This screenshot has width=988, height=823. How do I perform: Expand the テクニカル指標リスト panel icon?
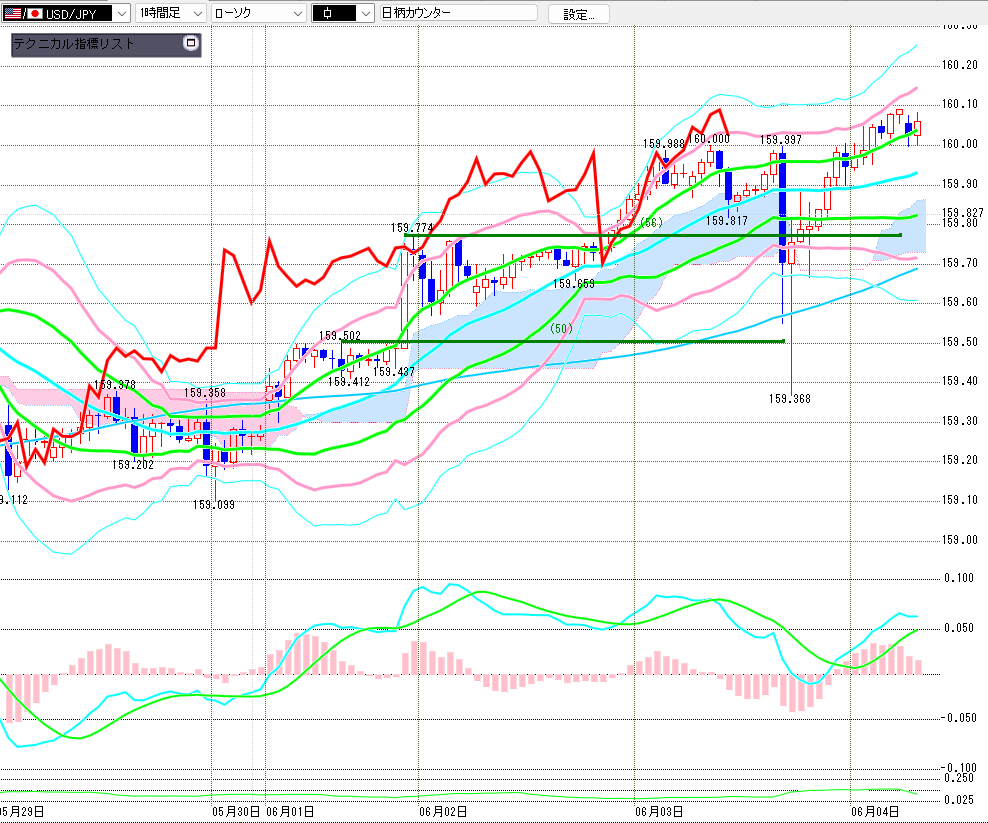point(190,43)
